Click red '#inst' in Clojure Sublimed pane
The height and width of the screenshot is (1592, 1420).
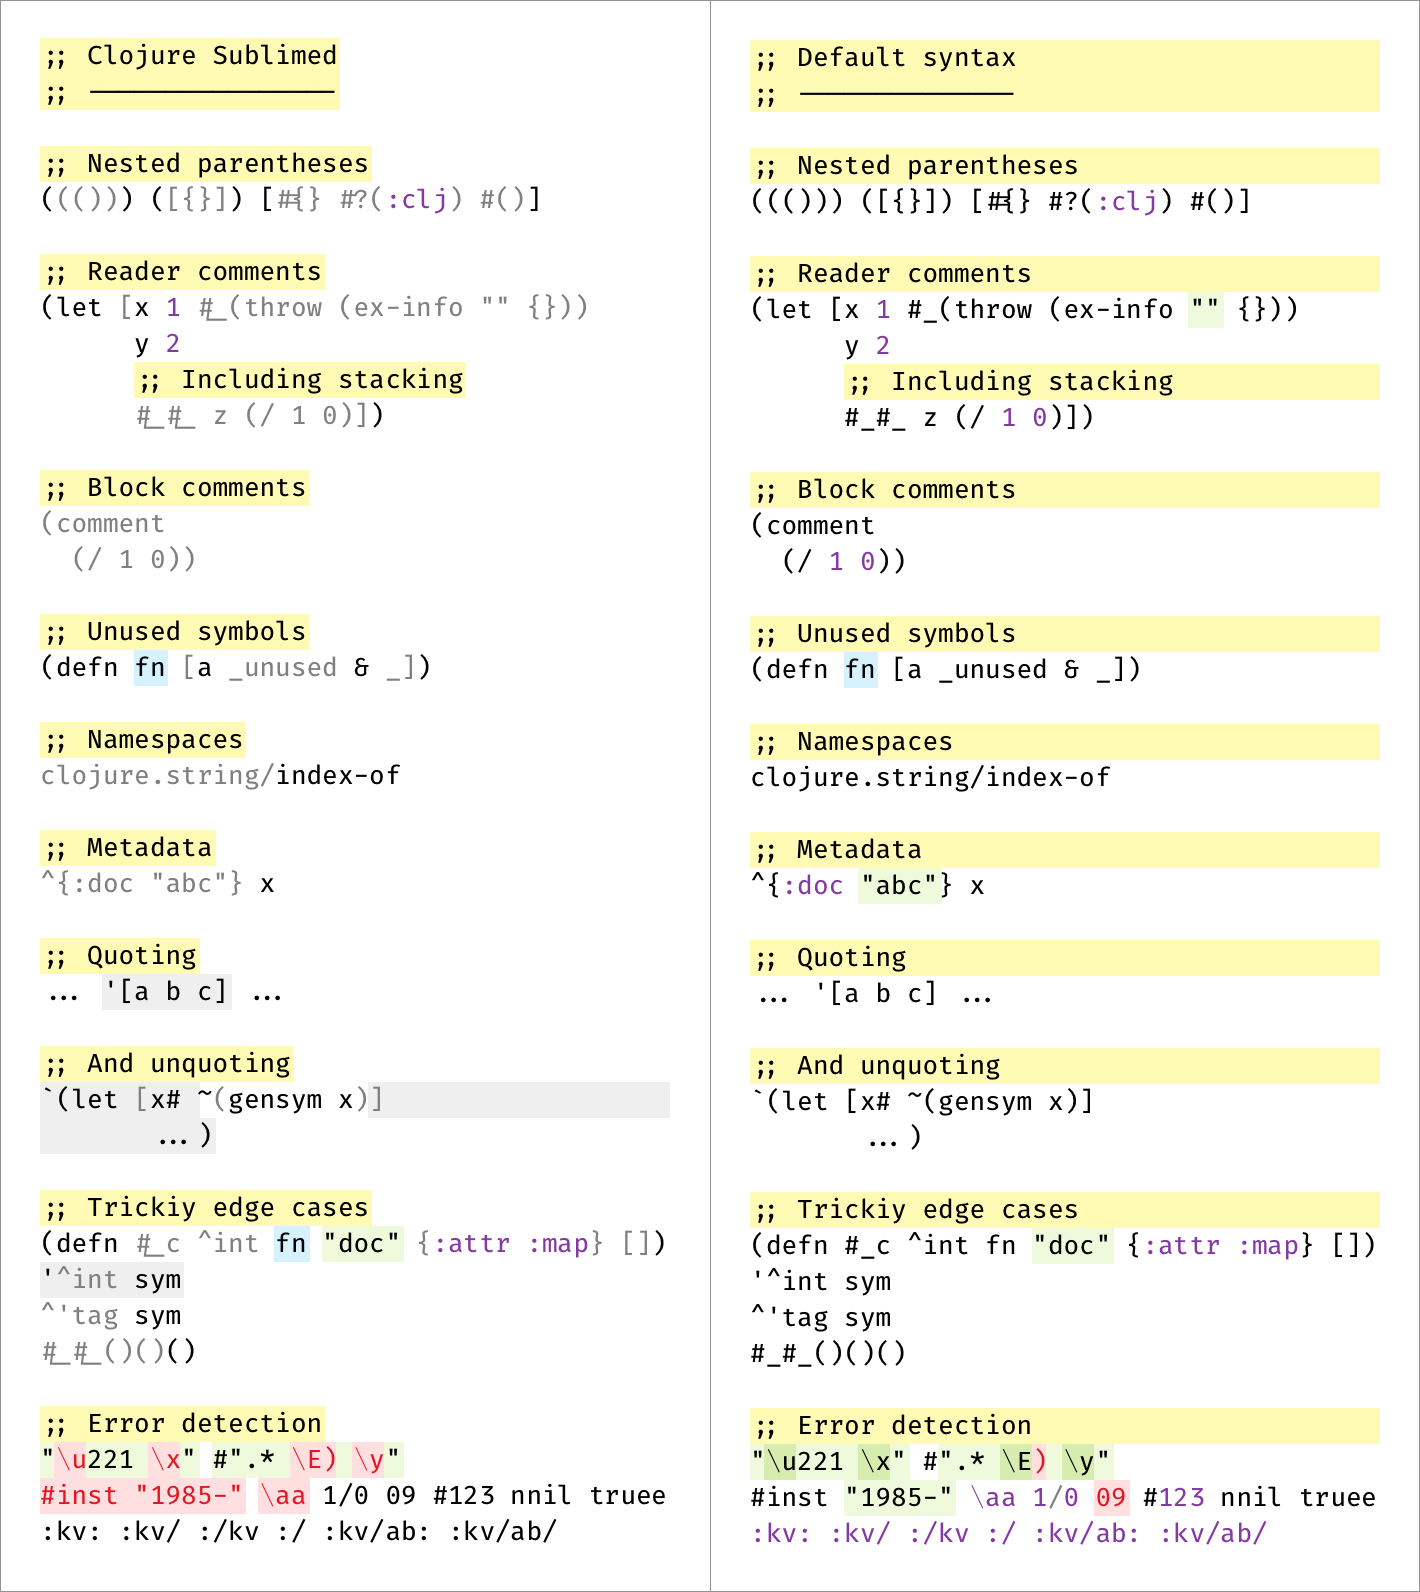(x=80, y=1496)
